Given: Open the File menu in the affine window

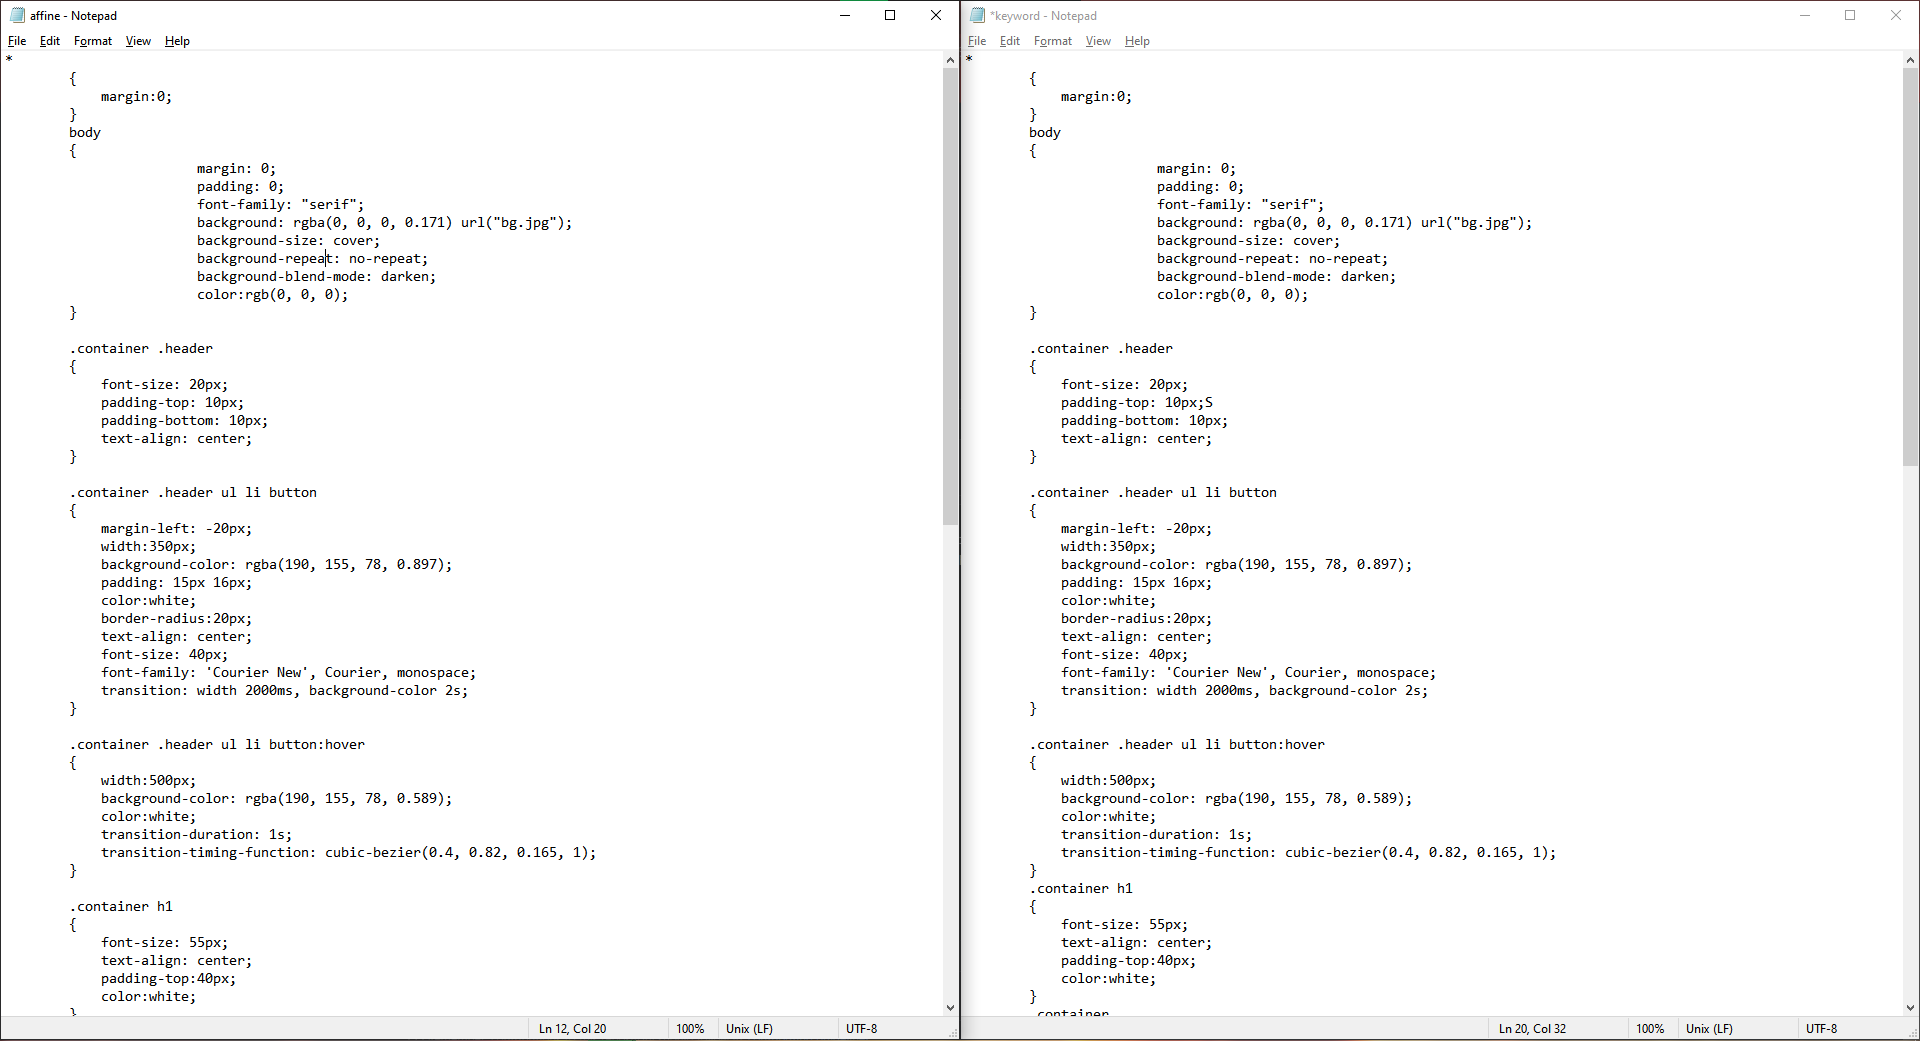Looking at the screenshot, I should click(17, 41).
